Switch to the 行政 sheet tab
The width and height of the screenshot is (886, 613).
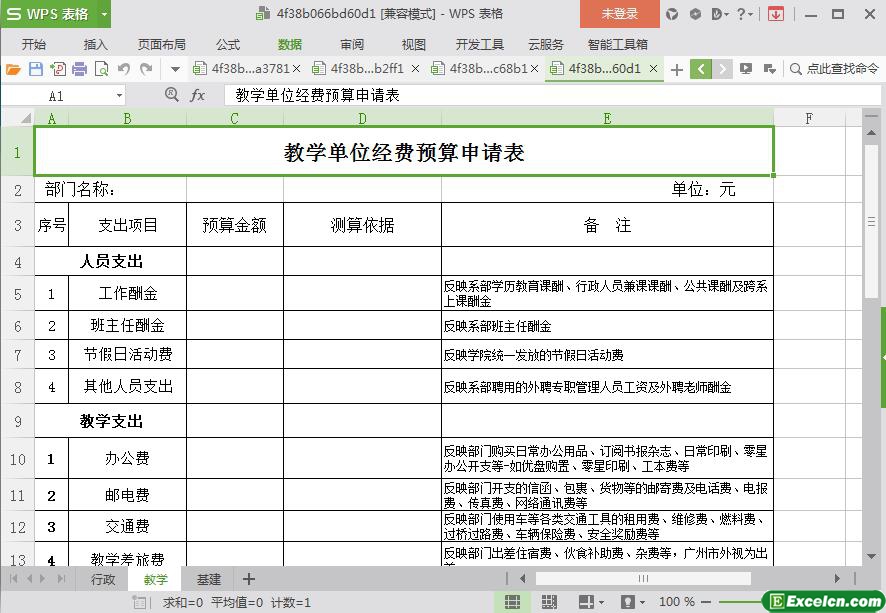(103, 579)
